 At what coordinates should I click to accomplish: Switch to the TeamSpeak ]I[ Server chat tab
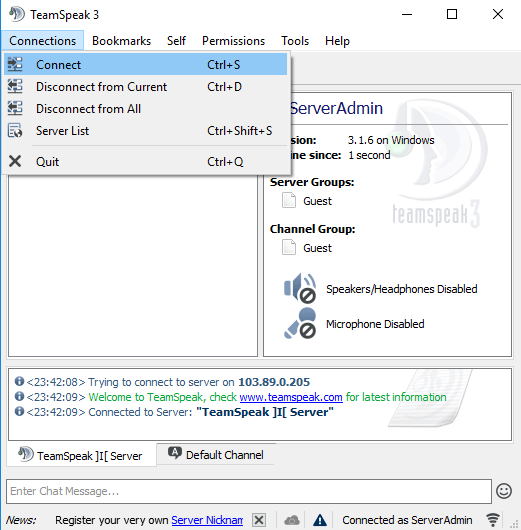point(81,455)
